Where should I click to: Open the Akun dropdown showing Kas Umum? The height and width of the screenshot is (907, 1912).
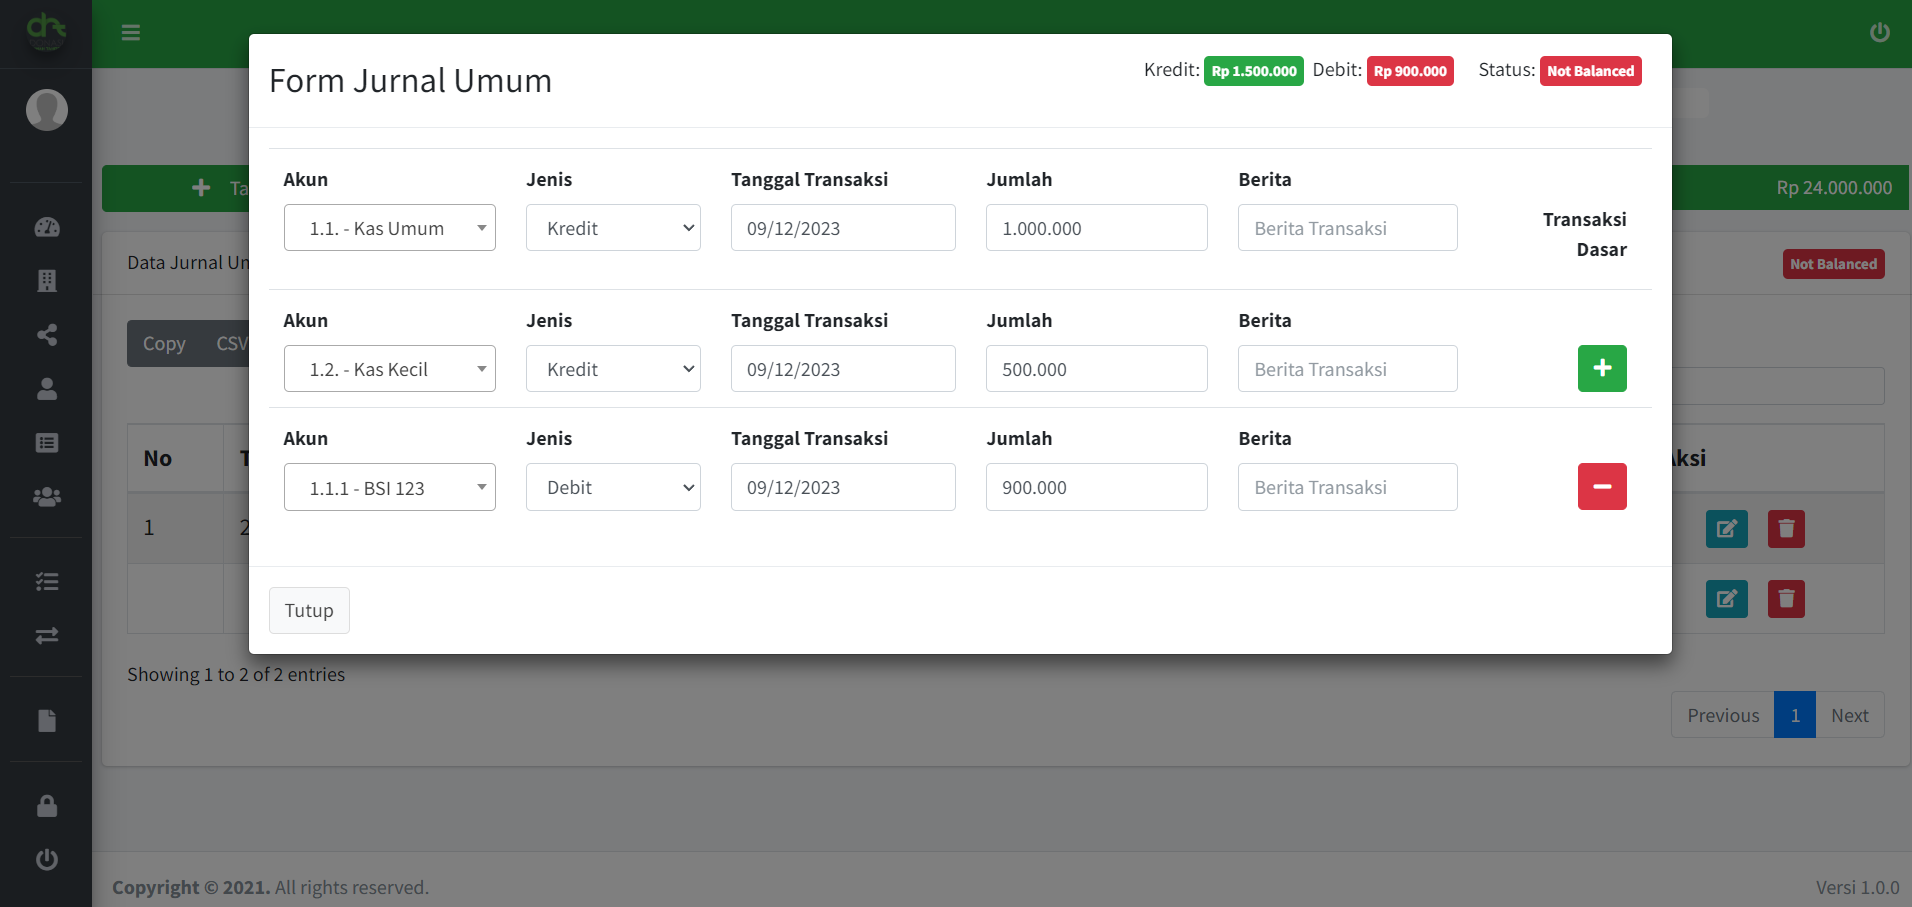[389, 228]
